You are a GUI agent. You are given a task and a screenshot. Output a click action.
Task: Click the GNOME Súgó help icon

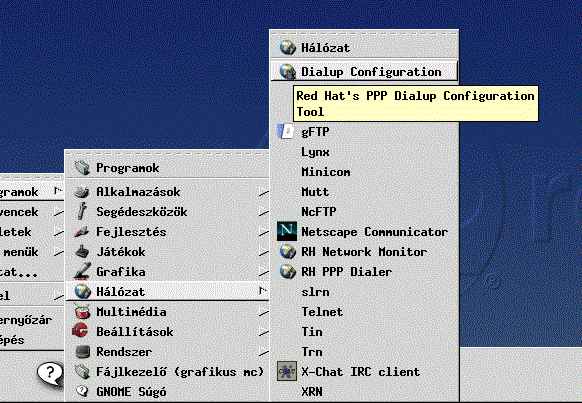(82, 391)
